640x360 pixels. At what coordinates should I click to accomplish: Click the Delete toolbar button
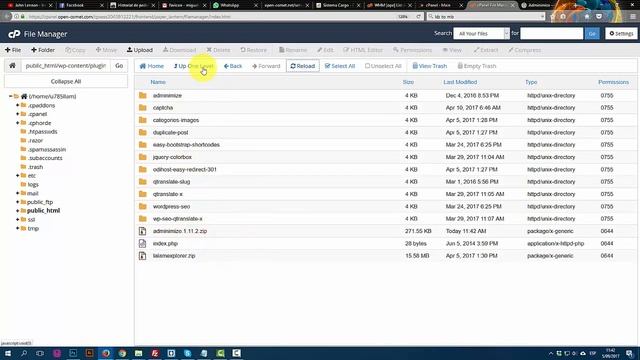pyautogui.click(x=218, y=50)
